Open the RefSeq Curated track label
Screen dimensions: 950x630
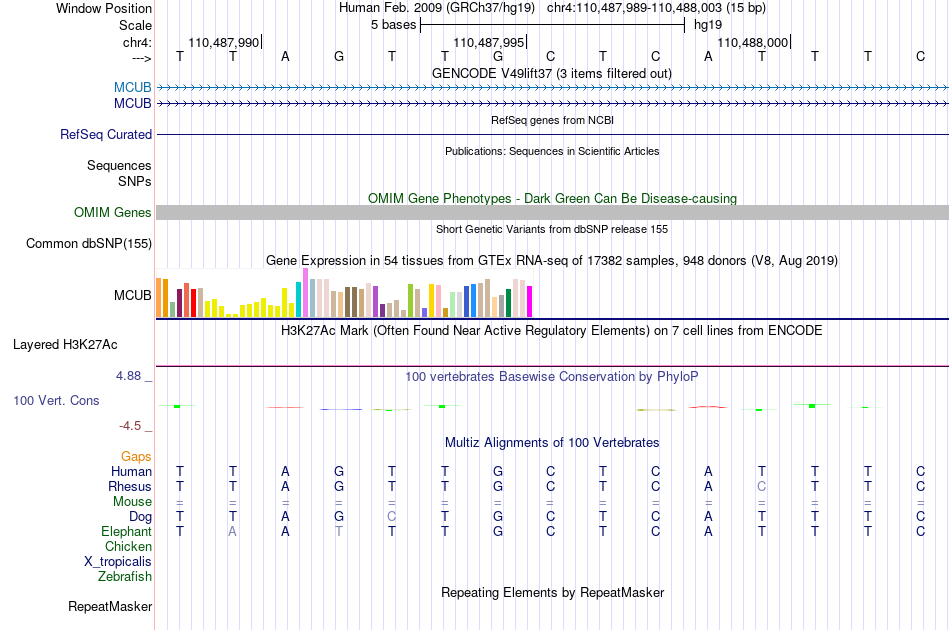(106, 134)
